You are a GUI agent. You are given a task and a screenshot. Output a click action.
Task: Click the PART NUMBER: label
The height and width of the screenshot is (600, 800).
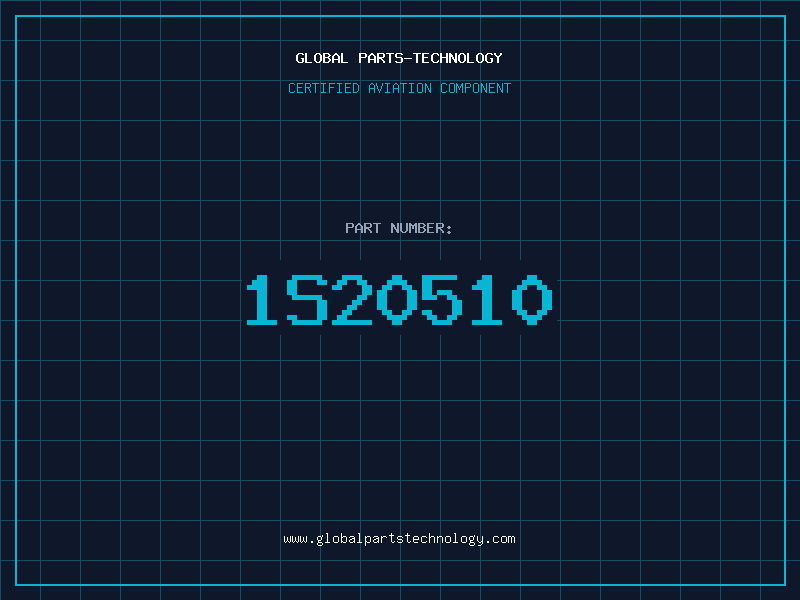[399, 228]
